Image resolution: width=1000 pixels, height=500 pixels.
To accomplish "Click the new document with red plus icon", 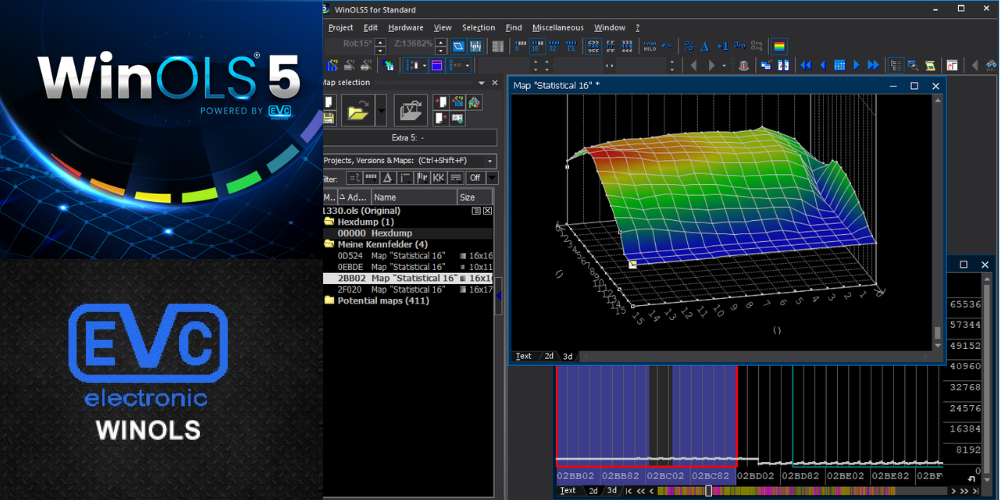I will pyautogui.click(x=441, y=102).
